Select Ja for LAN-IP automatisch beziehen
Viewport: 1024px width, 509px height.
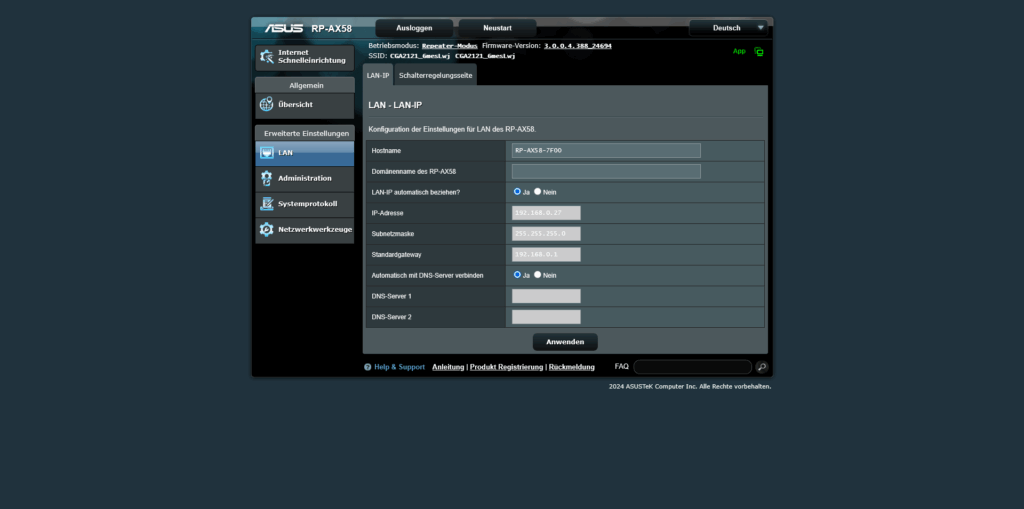[x=517, y=191]
